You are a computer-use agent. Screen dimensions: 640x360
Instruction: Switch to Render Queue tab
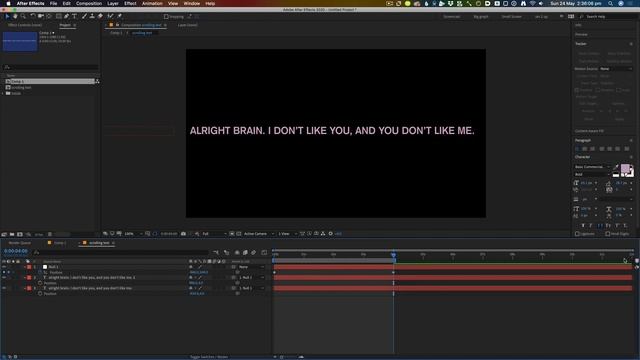pos(20,243)
